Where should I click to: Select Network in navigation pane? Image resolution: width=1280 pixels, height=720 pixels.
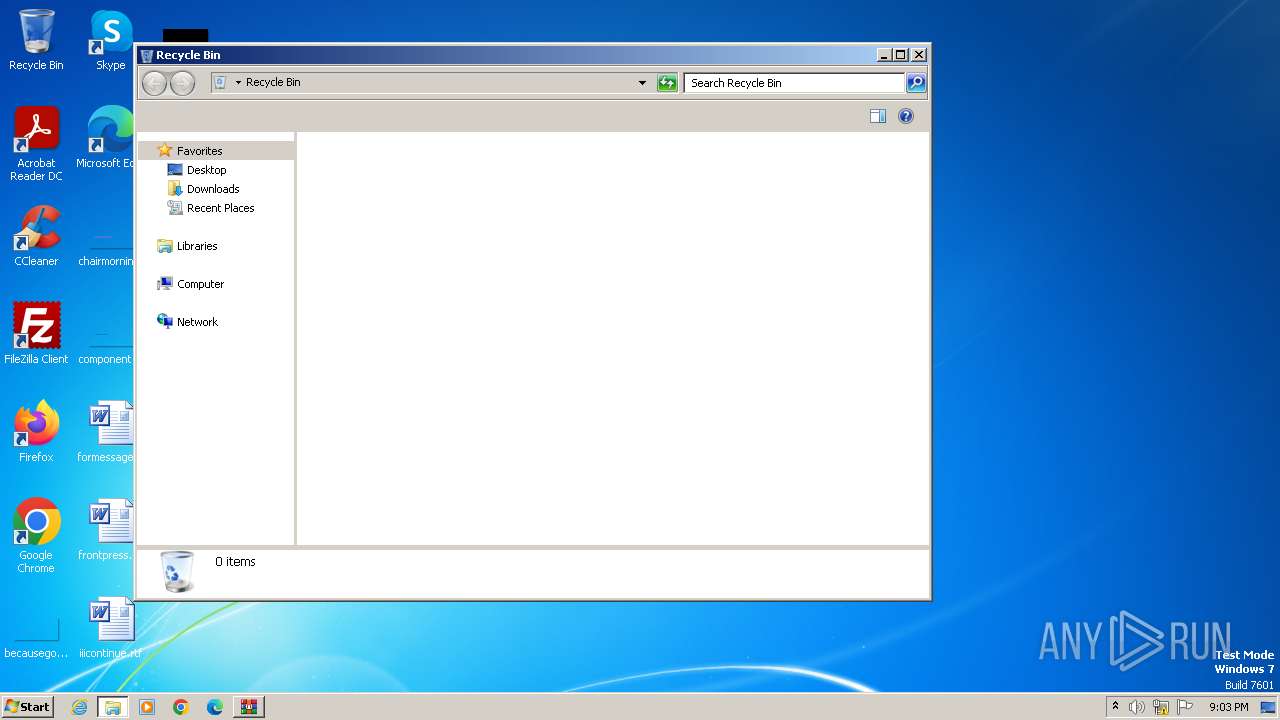pos(197,322)
